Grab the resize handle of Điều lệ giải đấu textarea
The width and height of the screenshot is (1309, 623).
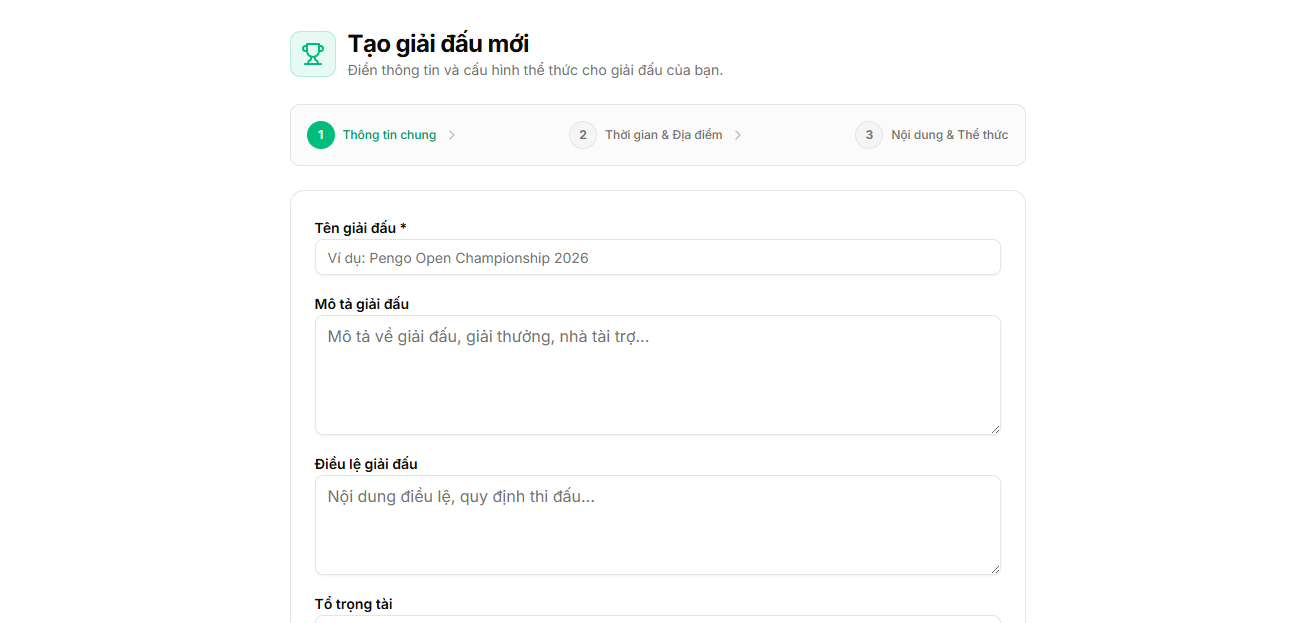coord(995,569)
